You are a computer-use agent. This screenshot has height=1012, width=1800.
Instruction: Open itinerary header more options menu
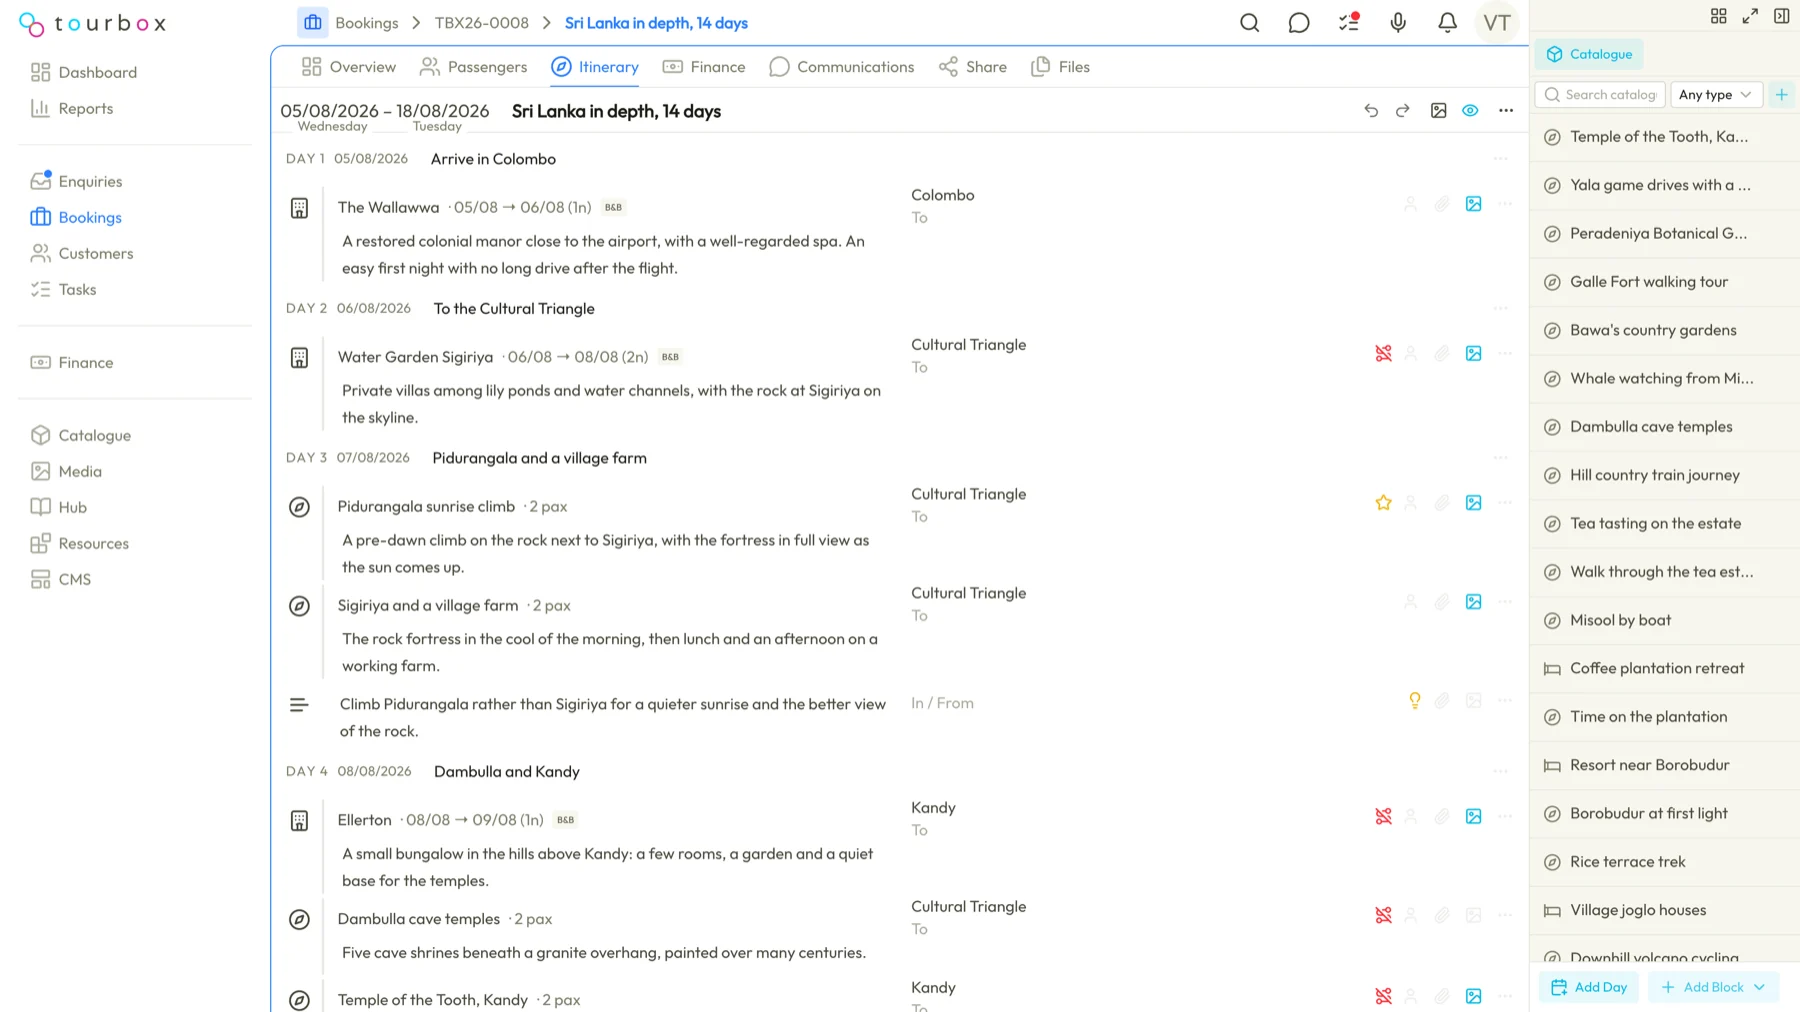[1506, 111]
